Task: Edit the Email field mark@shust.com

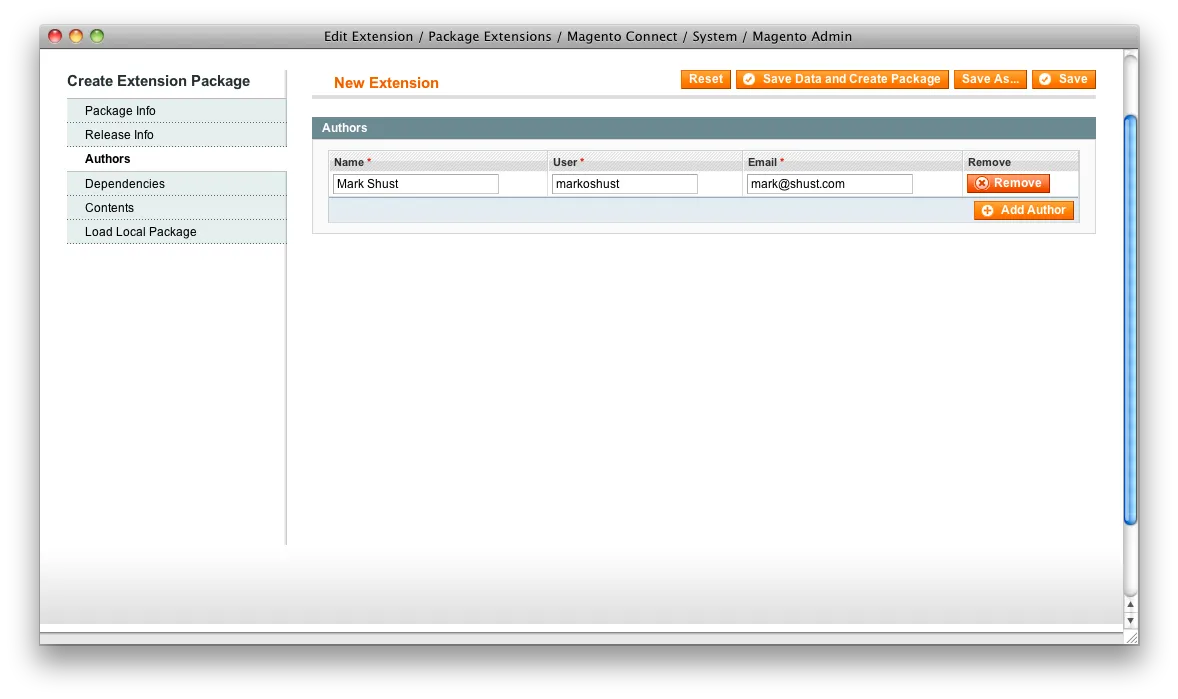Action: (x=829, y=184)
